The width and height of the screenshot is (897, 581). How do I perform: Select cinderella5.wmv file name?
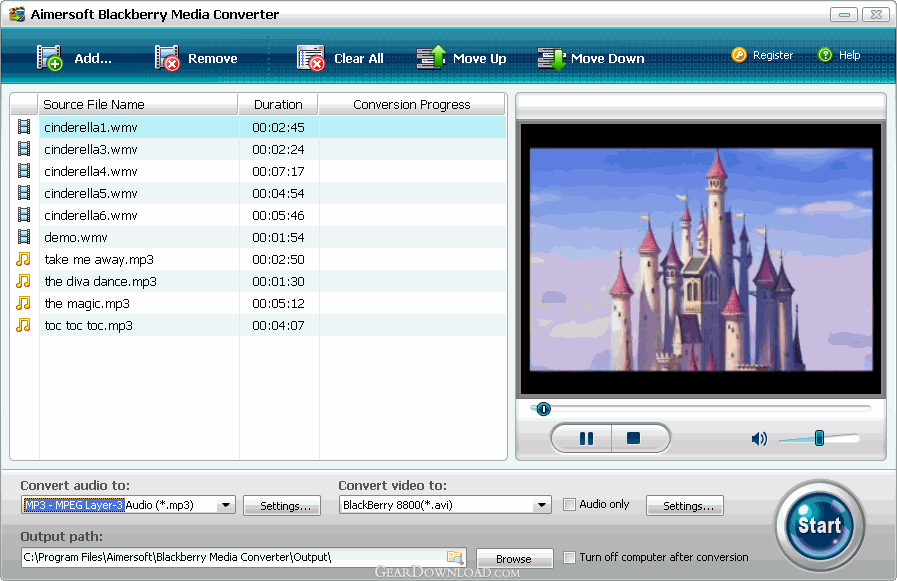[x=91, y=193]
